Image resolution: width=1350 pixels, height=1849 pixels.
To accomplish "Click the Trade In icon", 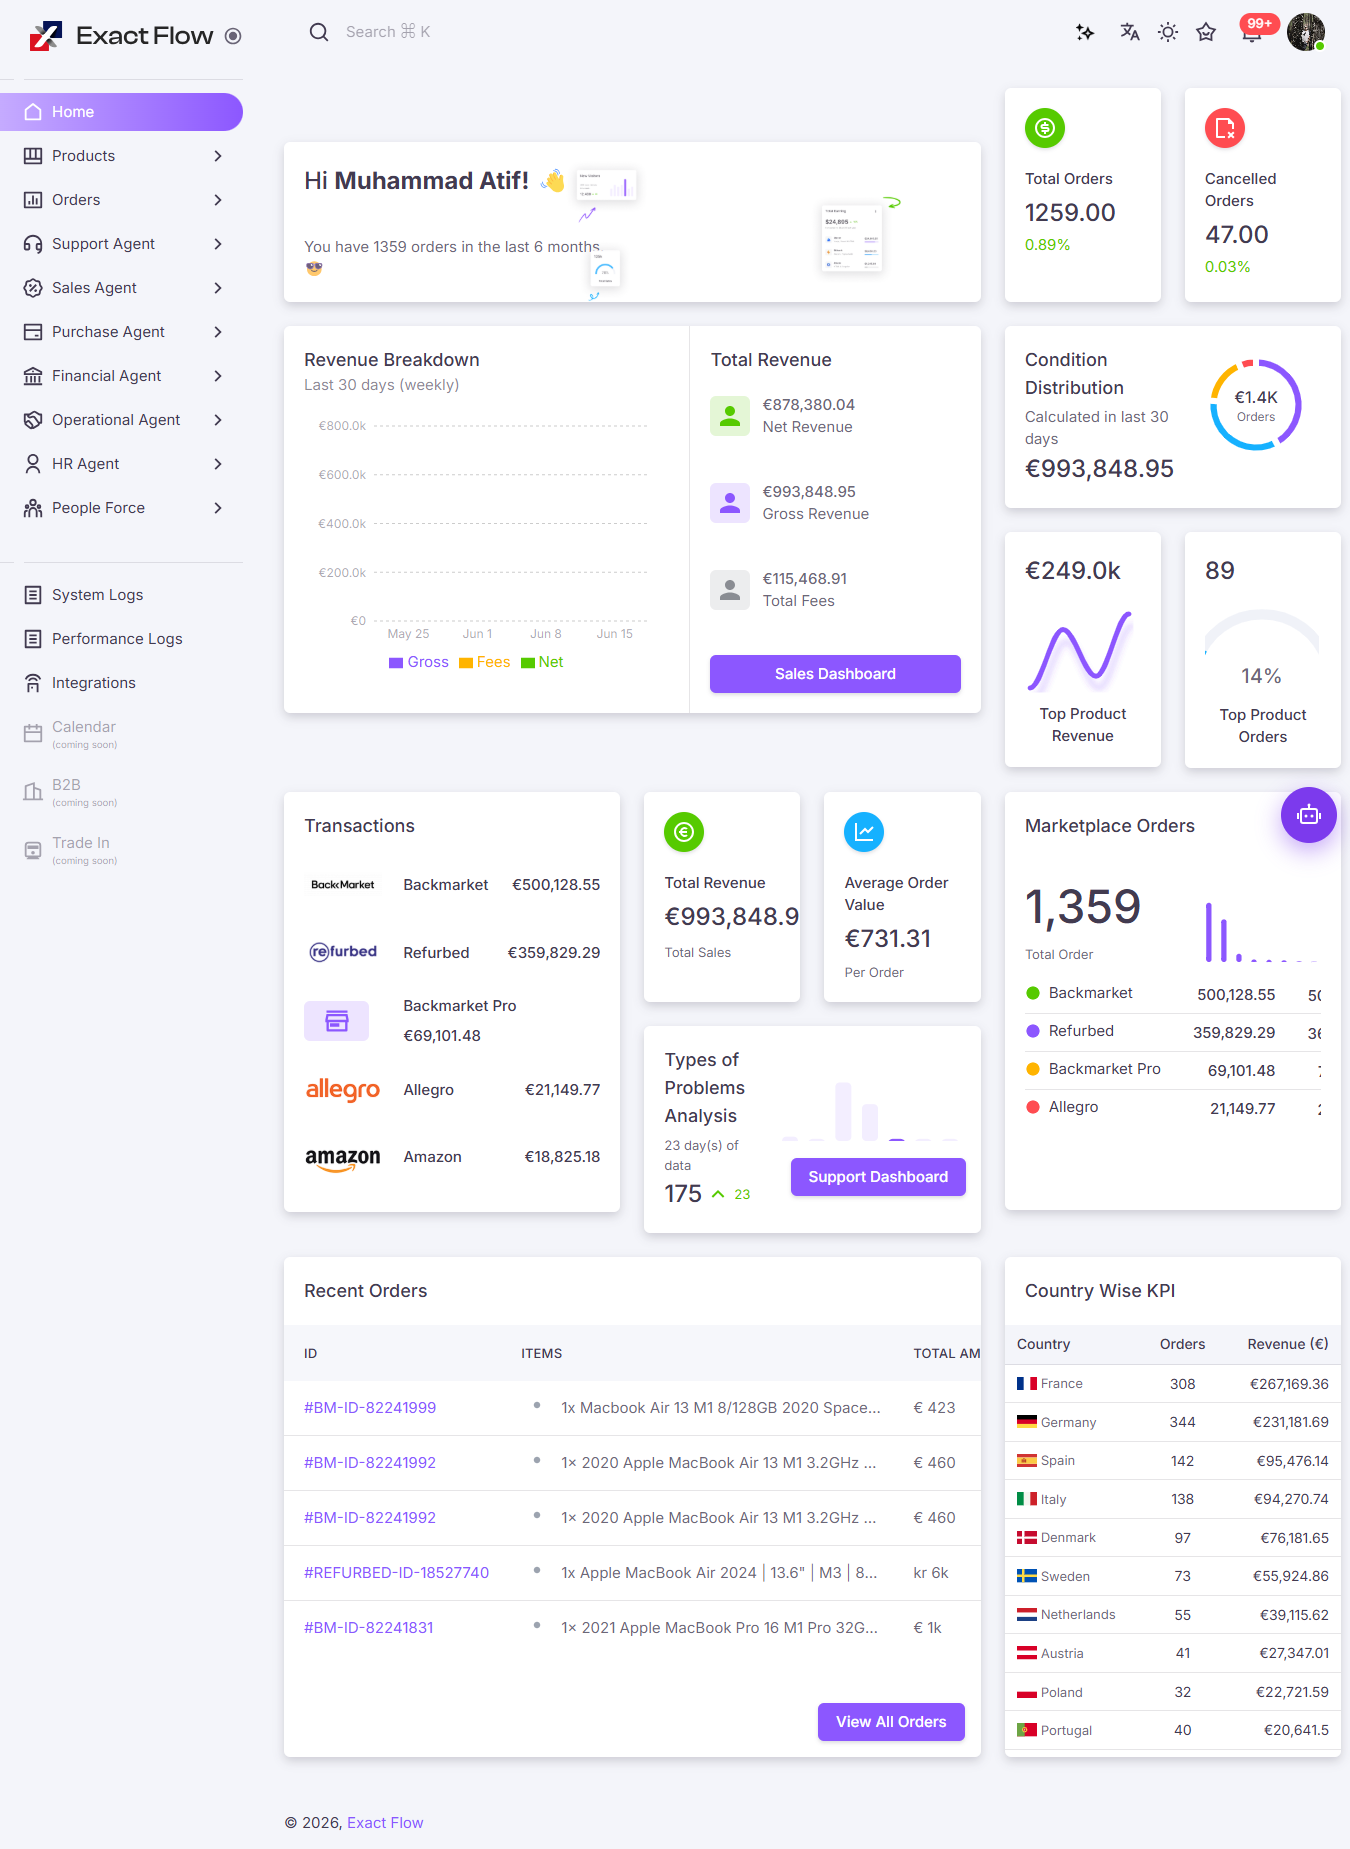I will point(33,850).
